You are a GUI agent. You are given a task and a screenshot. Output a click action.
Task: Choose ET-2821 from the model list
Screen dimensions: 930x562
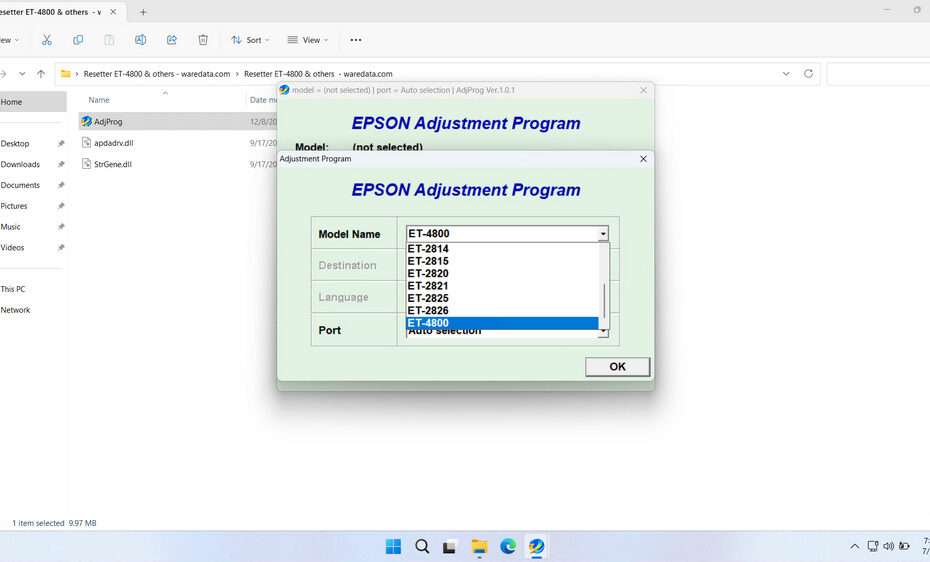pos(502,286)
